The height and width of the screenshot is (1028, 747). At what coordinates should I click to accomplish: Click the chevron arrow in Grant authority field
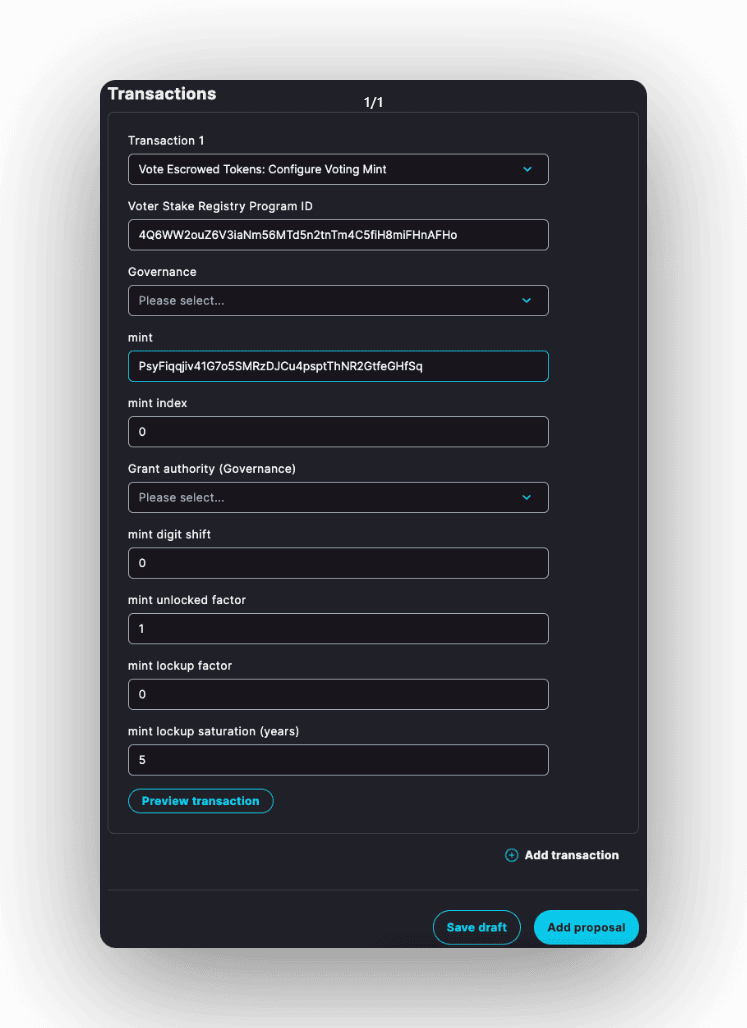pos(527,498)
